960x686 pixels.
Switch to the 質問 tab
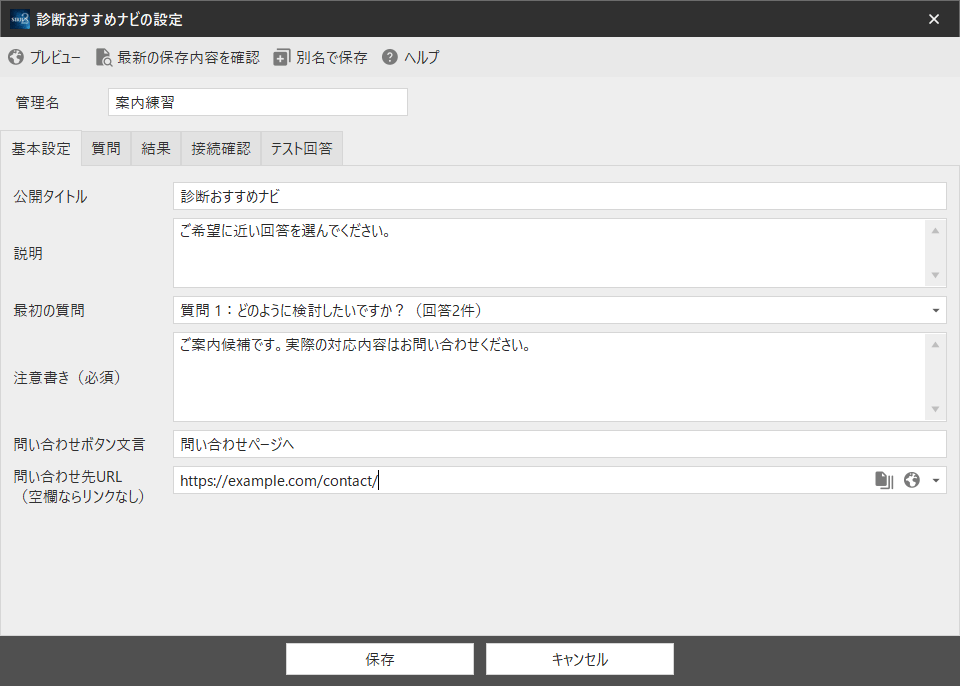click(x=106, y=148)
